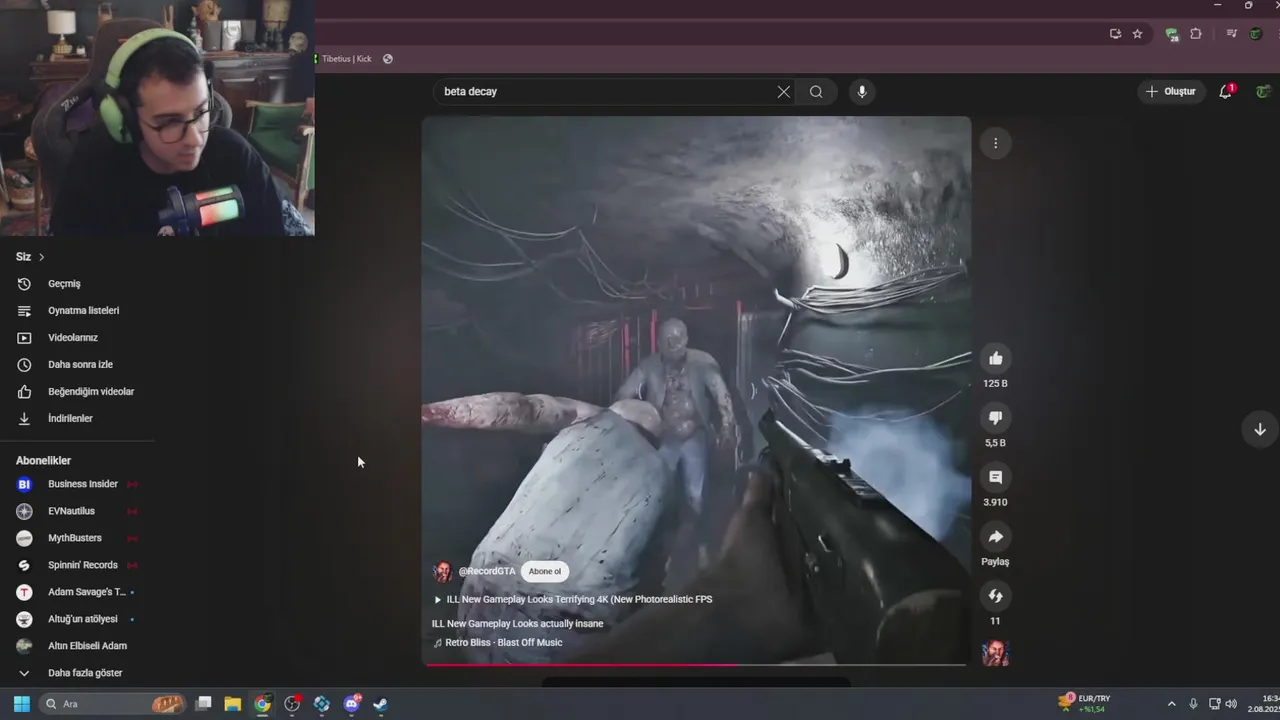
Task: Open File Explorer from the taskbar
Action: [233, 704]
